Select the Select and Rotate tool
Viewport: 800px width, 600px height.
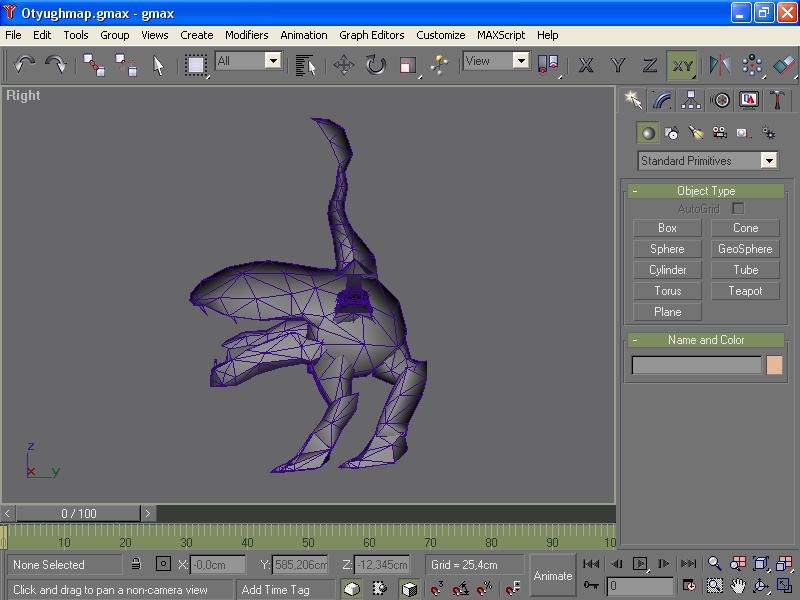(x=375, y=65)
